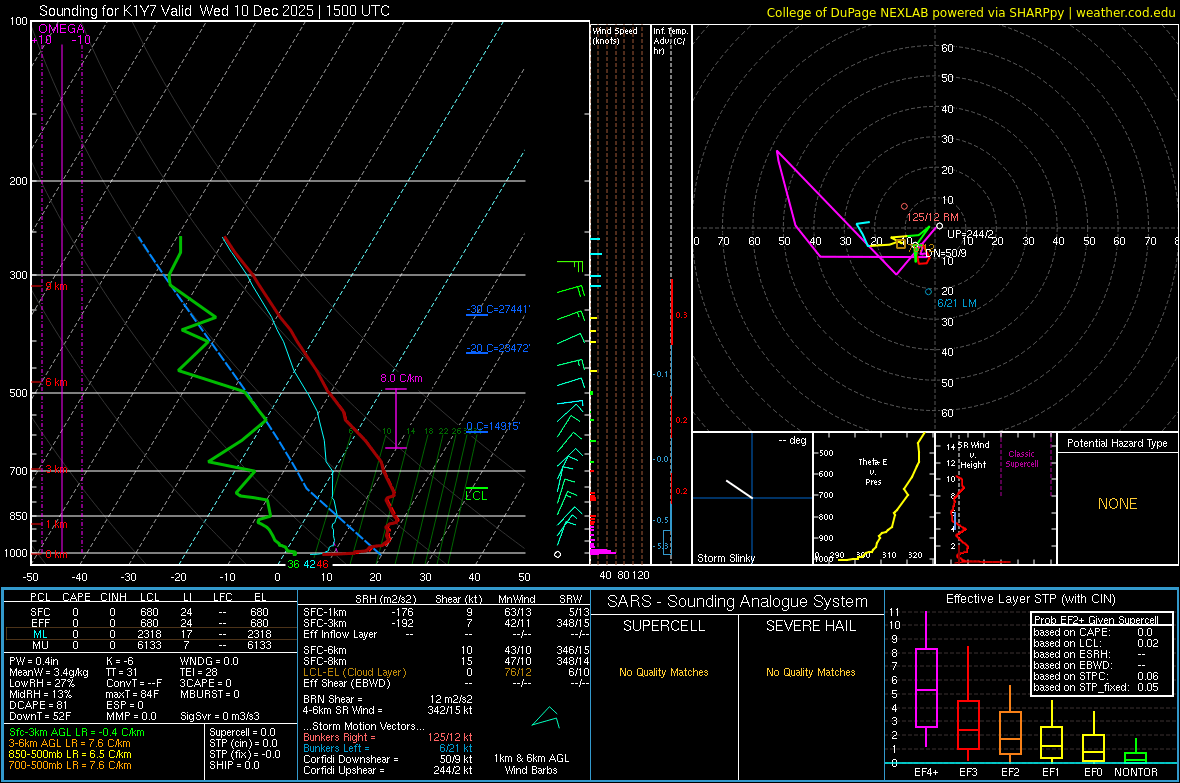Viewport: 1180px width, 783px height.
Task: Click the weather.cod.edu NEXLAB credit text
Action: [970, 12]
